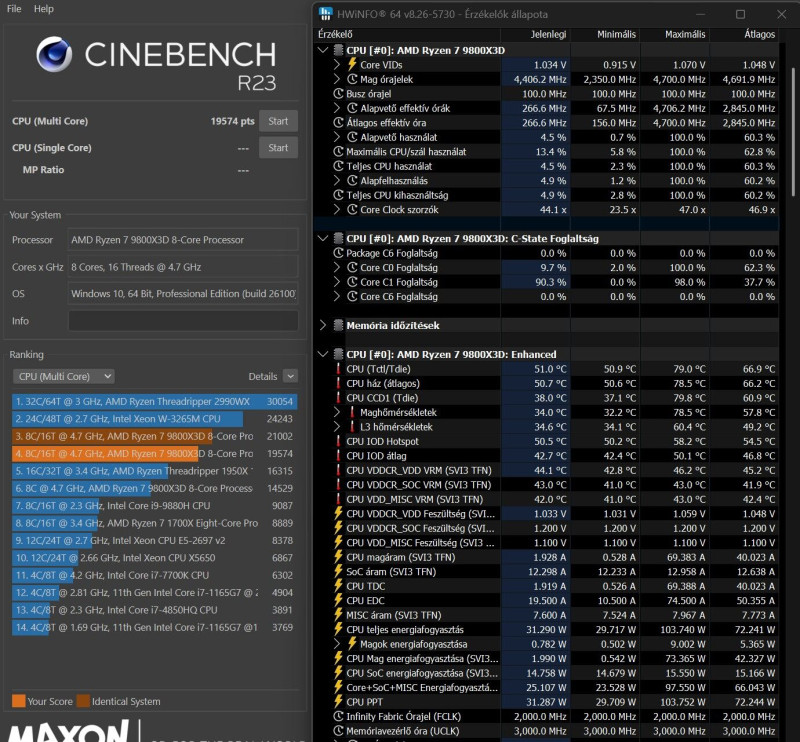Click thermometer icon of CPU VDDCR_VDD VRM
Screen dimensions: 800x742
[338, 471]
